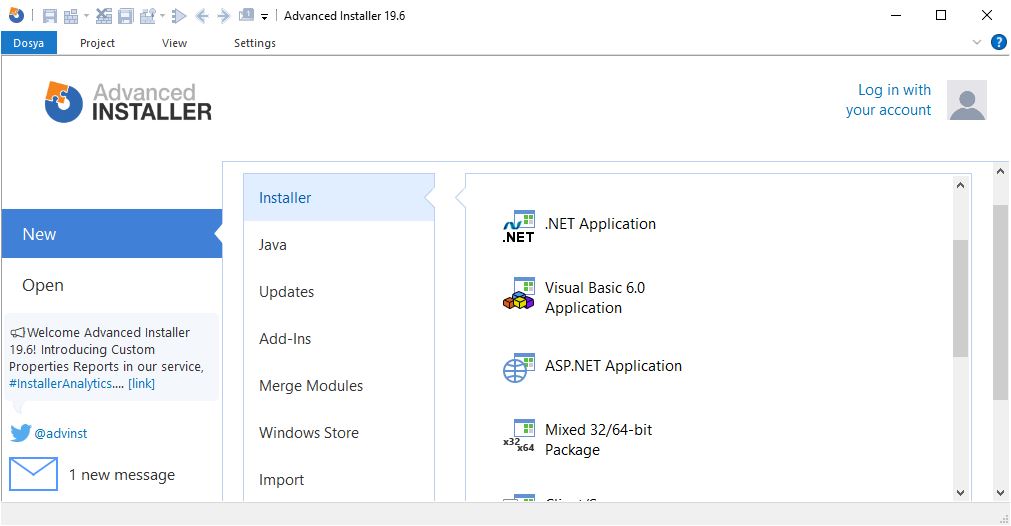Click the user avatar placeholder icon
The height and width of the screenshot is (526, 1011).
(x=967, y=100)
